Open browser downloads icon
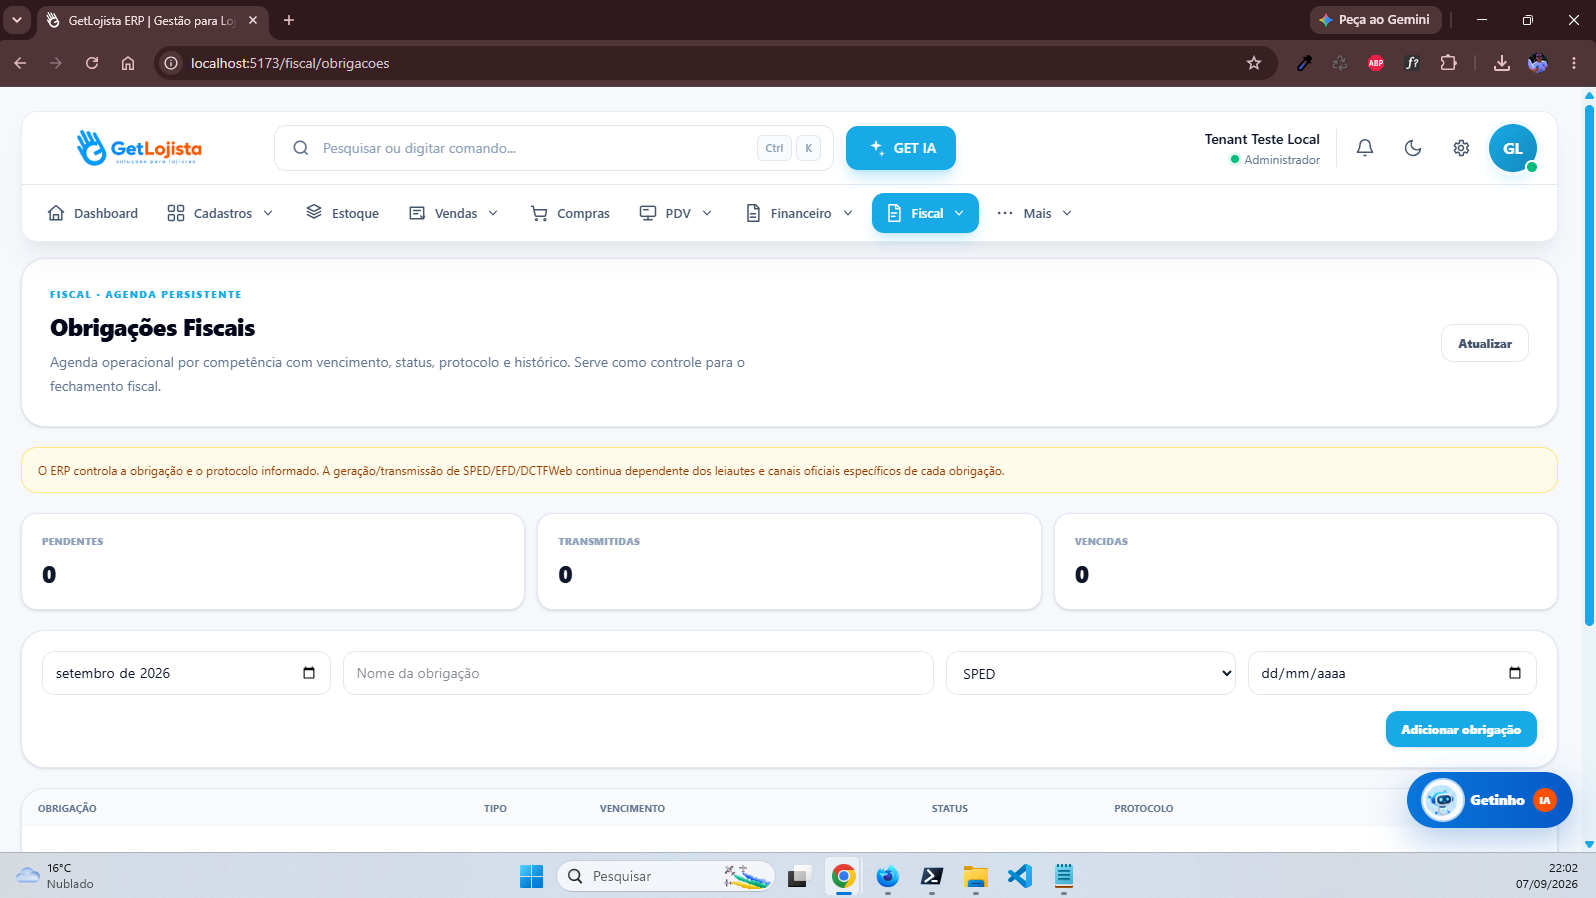 1502,63
